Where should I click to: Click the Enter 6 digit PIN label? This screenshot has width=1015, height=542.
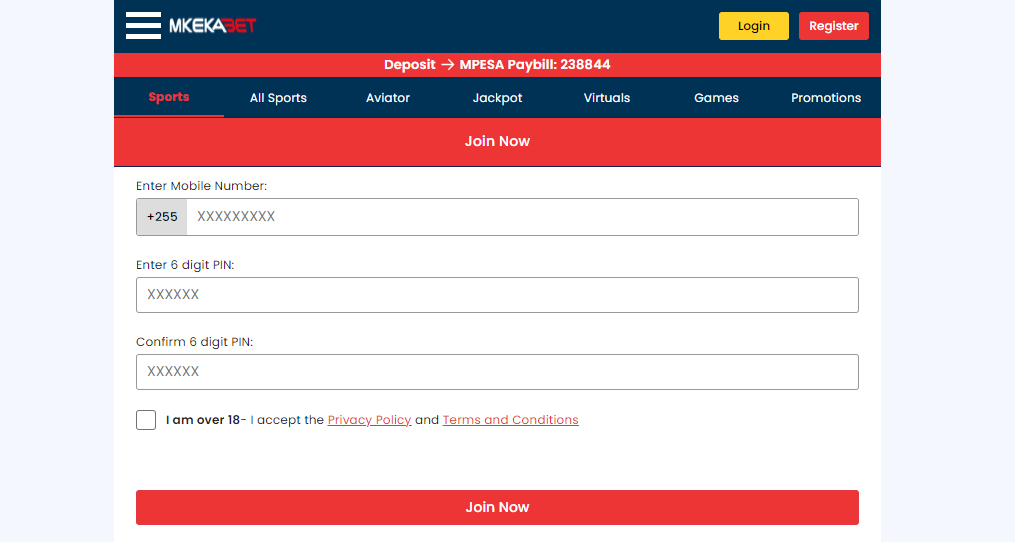[x=185, y=265]
